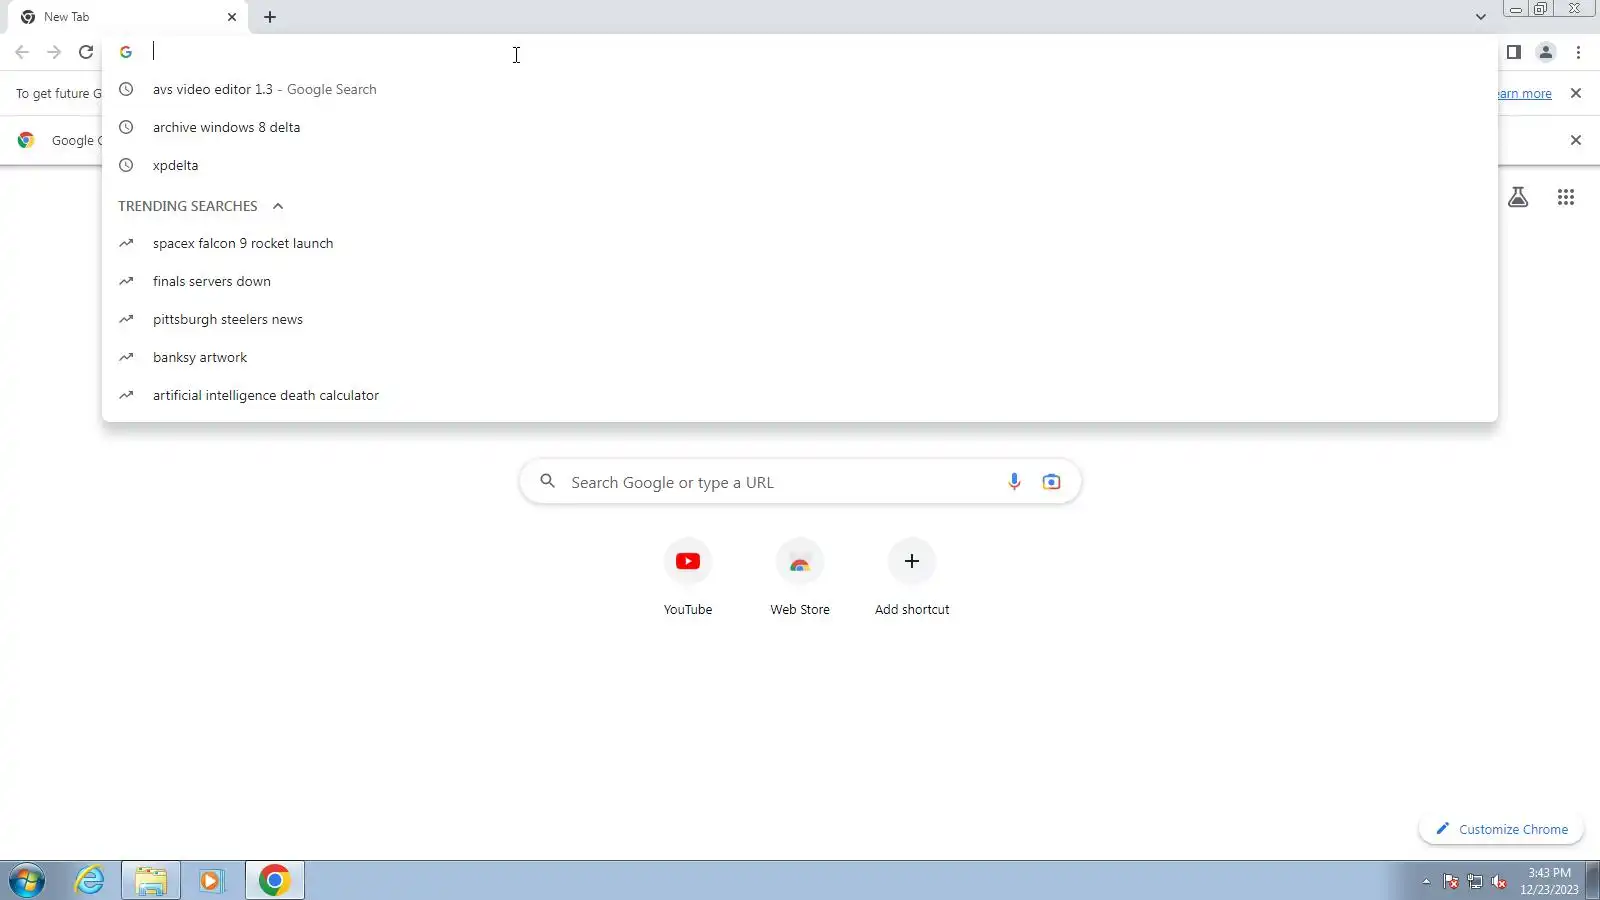Click the browser forward arrow
The image size is (1600, 900).
click(54, 52)
